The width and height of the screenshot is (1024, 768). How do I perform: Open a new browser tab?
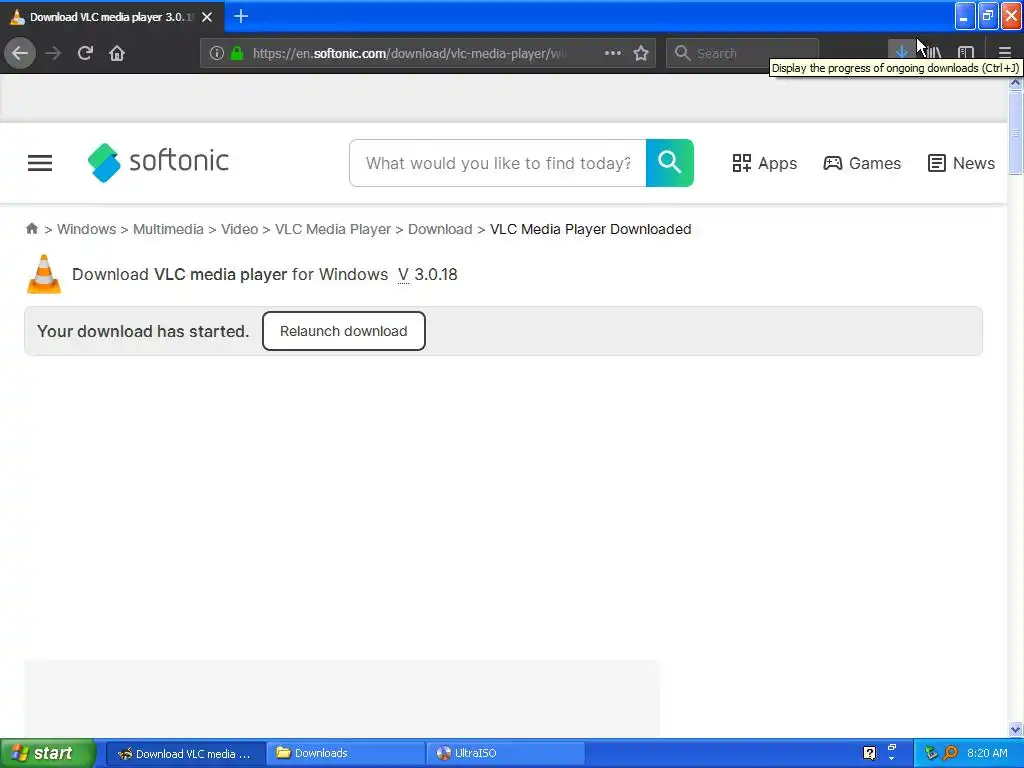(241, 16)
